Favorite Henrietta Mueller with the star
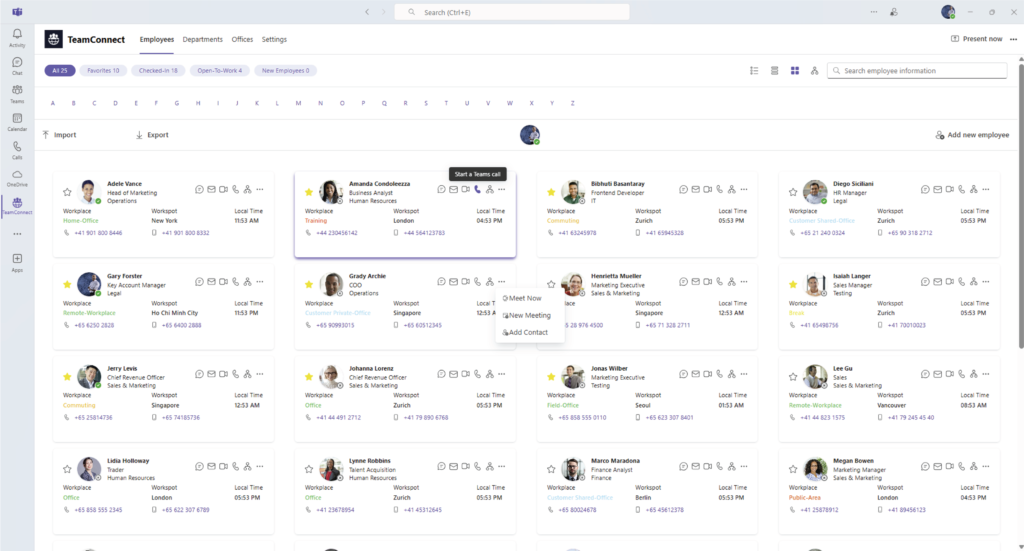 tap(551, 285)
